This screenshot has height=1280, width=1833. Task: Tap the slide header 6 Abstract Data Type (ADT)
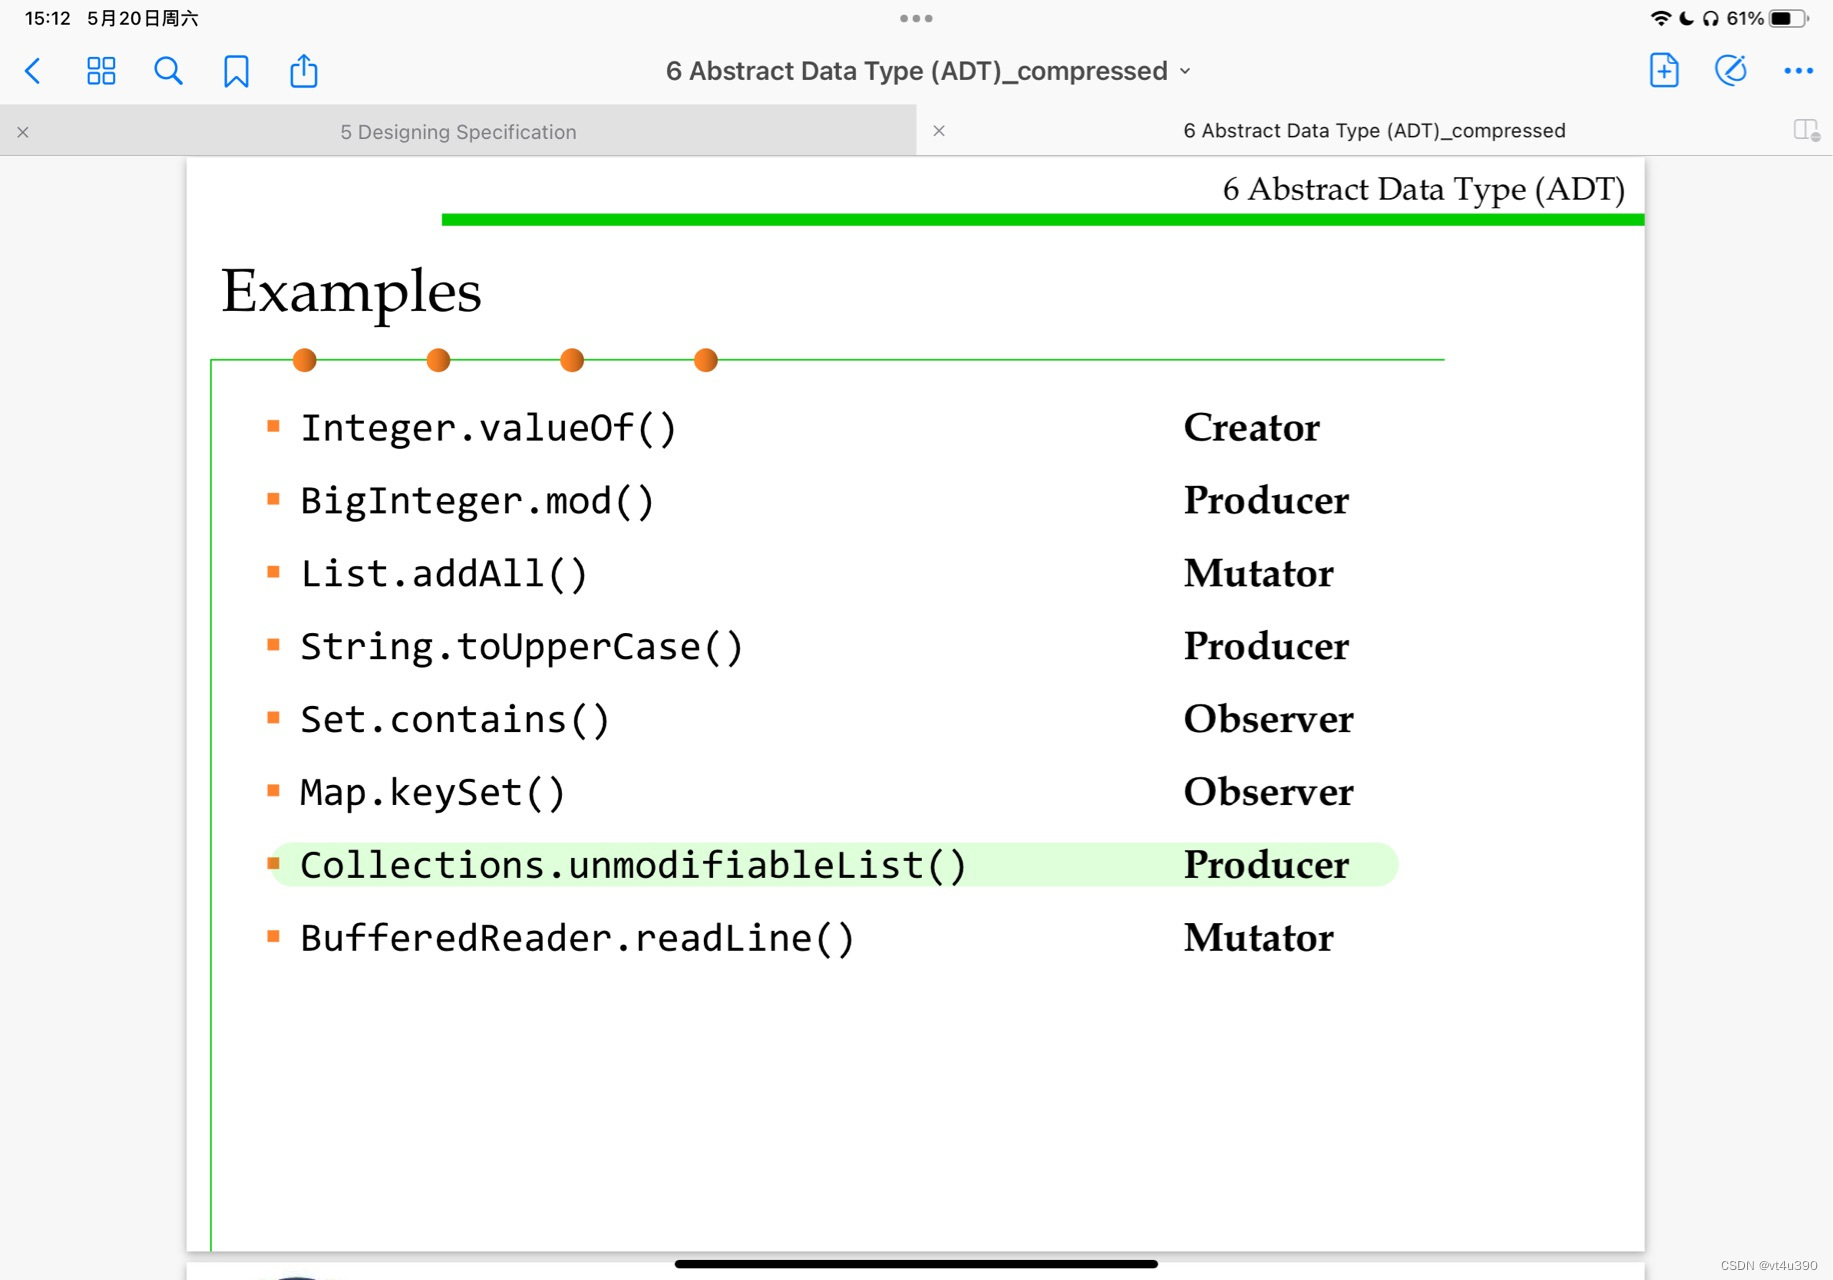[x=1424, y=189]
